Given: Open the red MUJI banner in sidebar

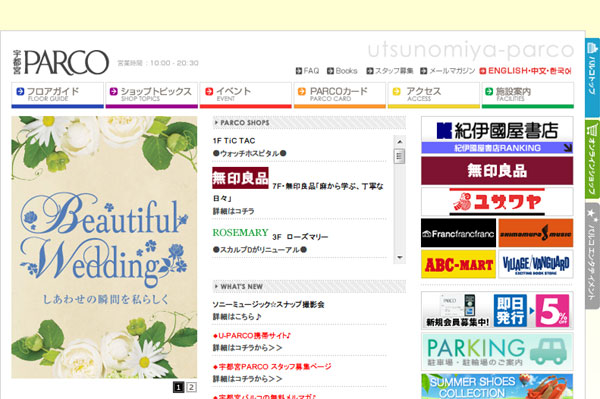Looking at the screenshot, I should (497, 171).
